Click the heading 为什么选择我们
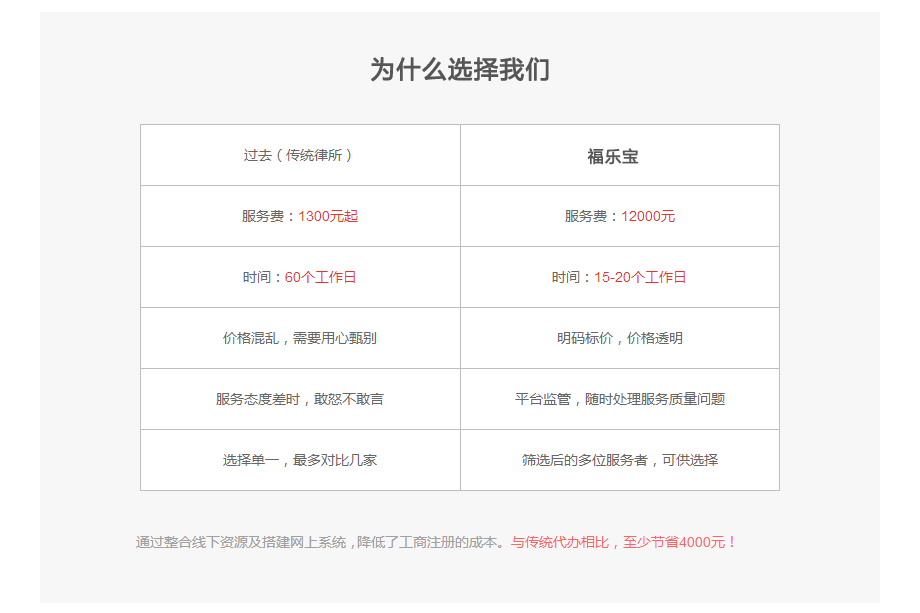920x613 pixels. click(460, 70)
